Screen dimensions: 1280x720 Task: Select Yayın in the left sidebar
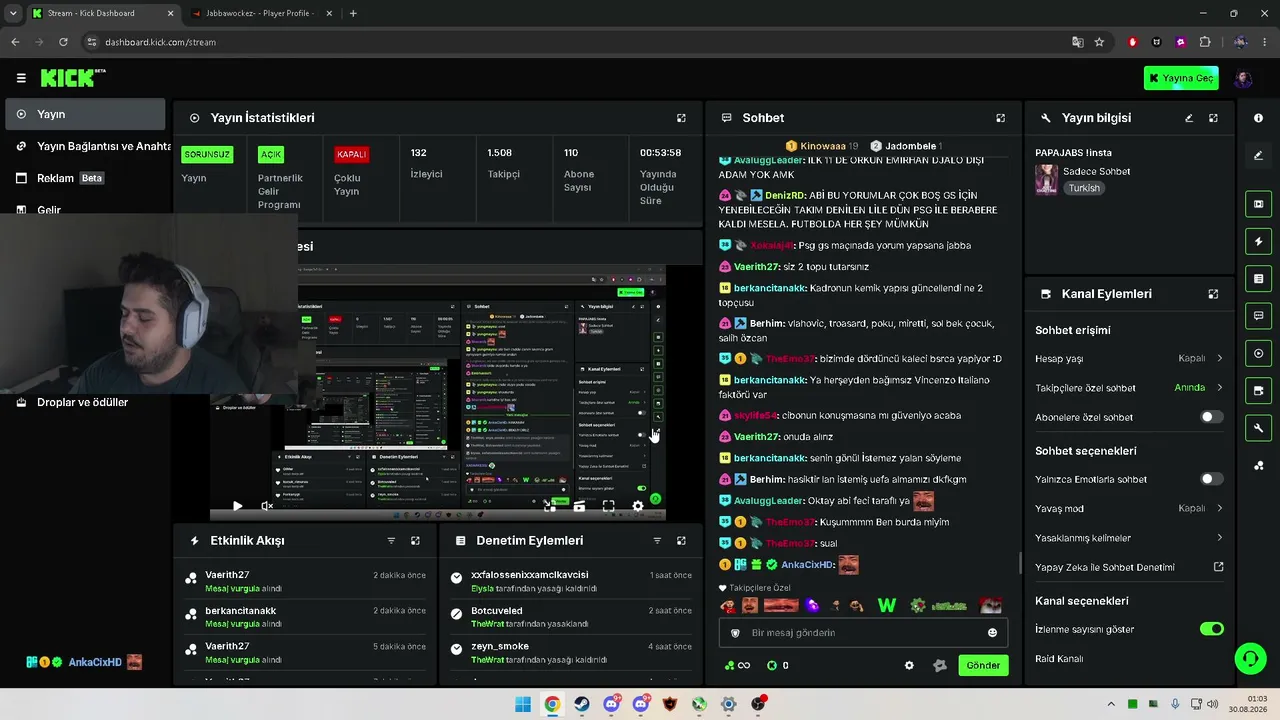pyautogui.click(x=85, y=114)
